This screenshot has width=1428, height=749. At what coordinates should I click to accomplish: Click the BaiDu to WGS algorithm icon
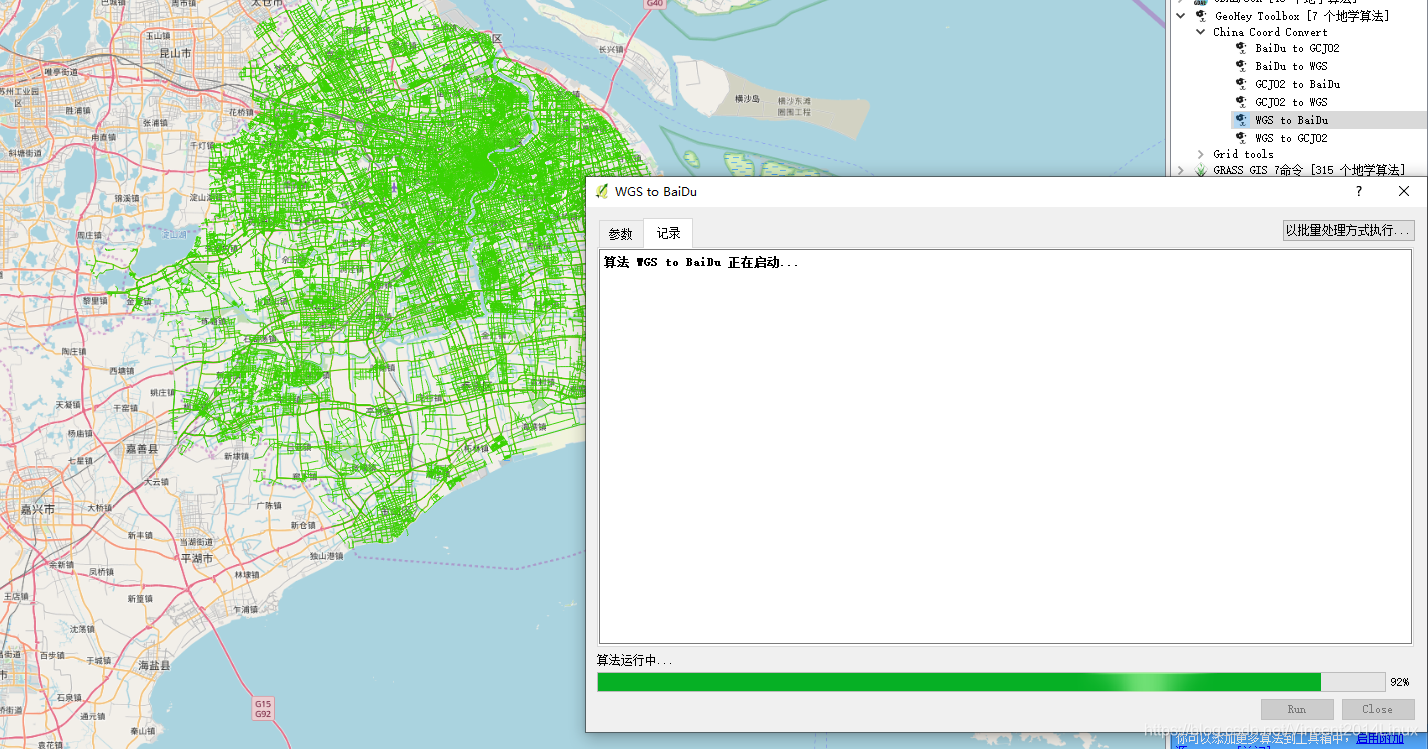(x=1241, y=66)
